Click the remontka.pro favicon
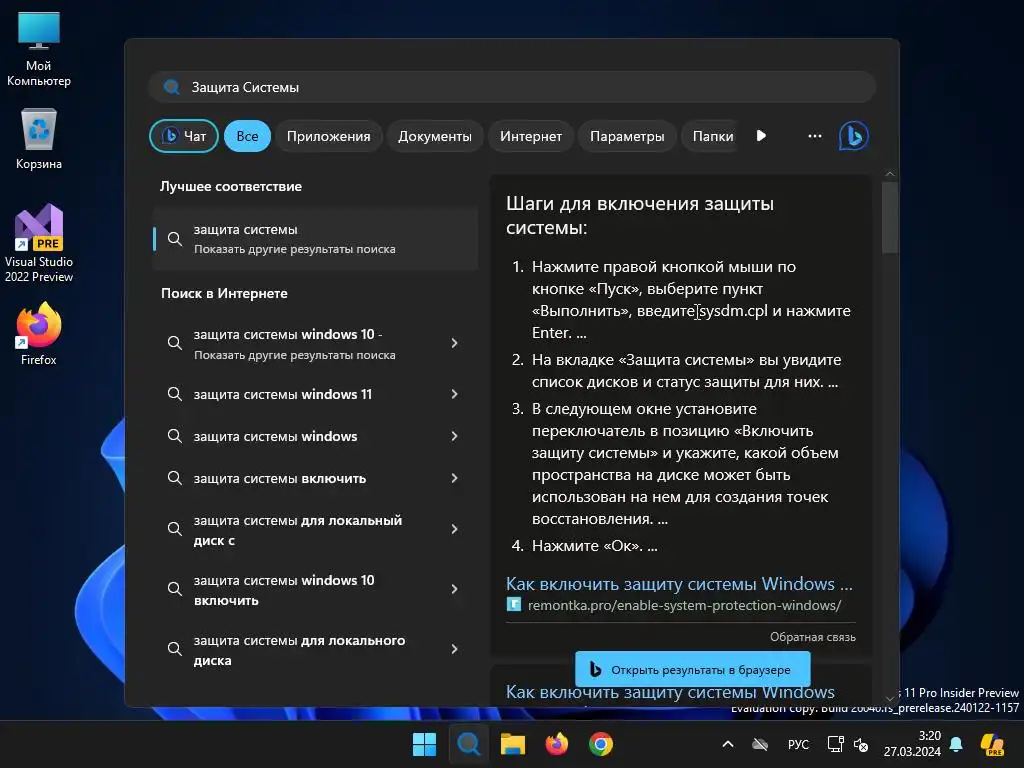Viewport: 1024px width, 768px height. click(514, 605)
